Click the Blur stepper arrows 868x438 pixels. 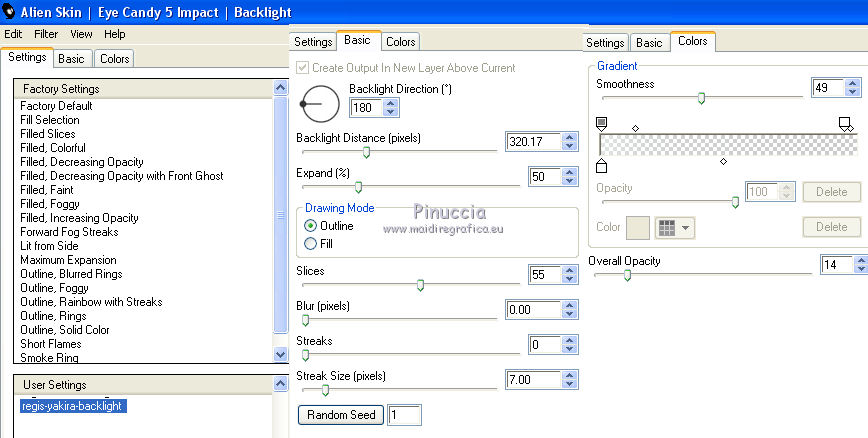click(x=570, y=310)
